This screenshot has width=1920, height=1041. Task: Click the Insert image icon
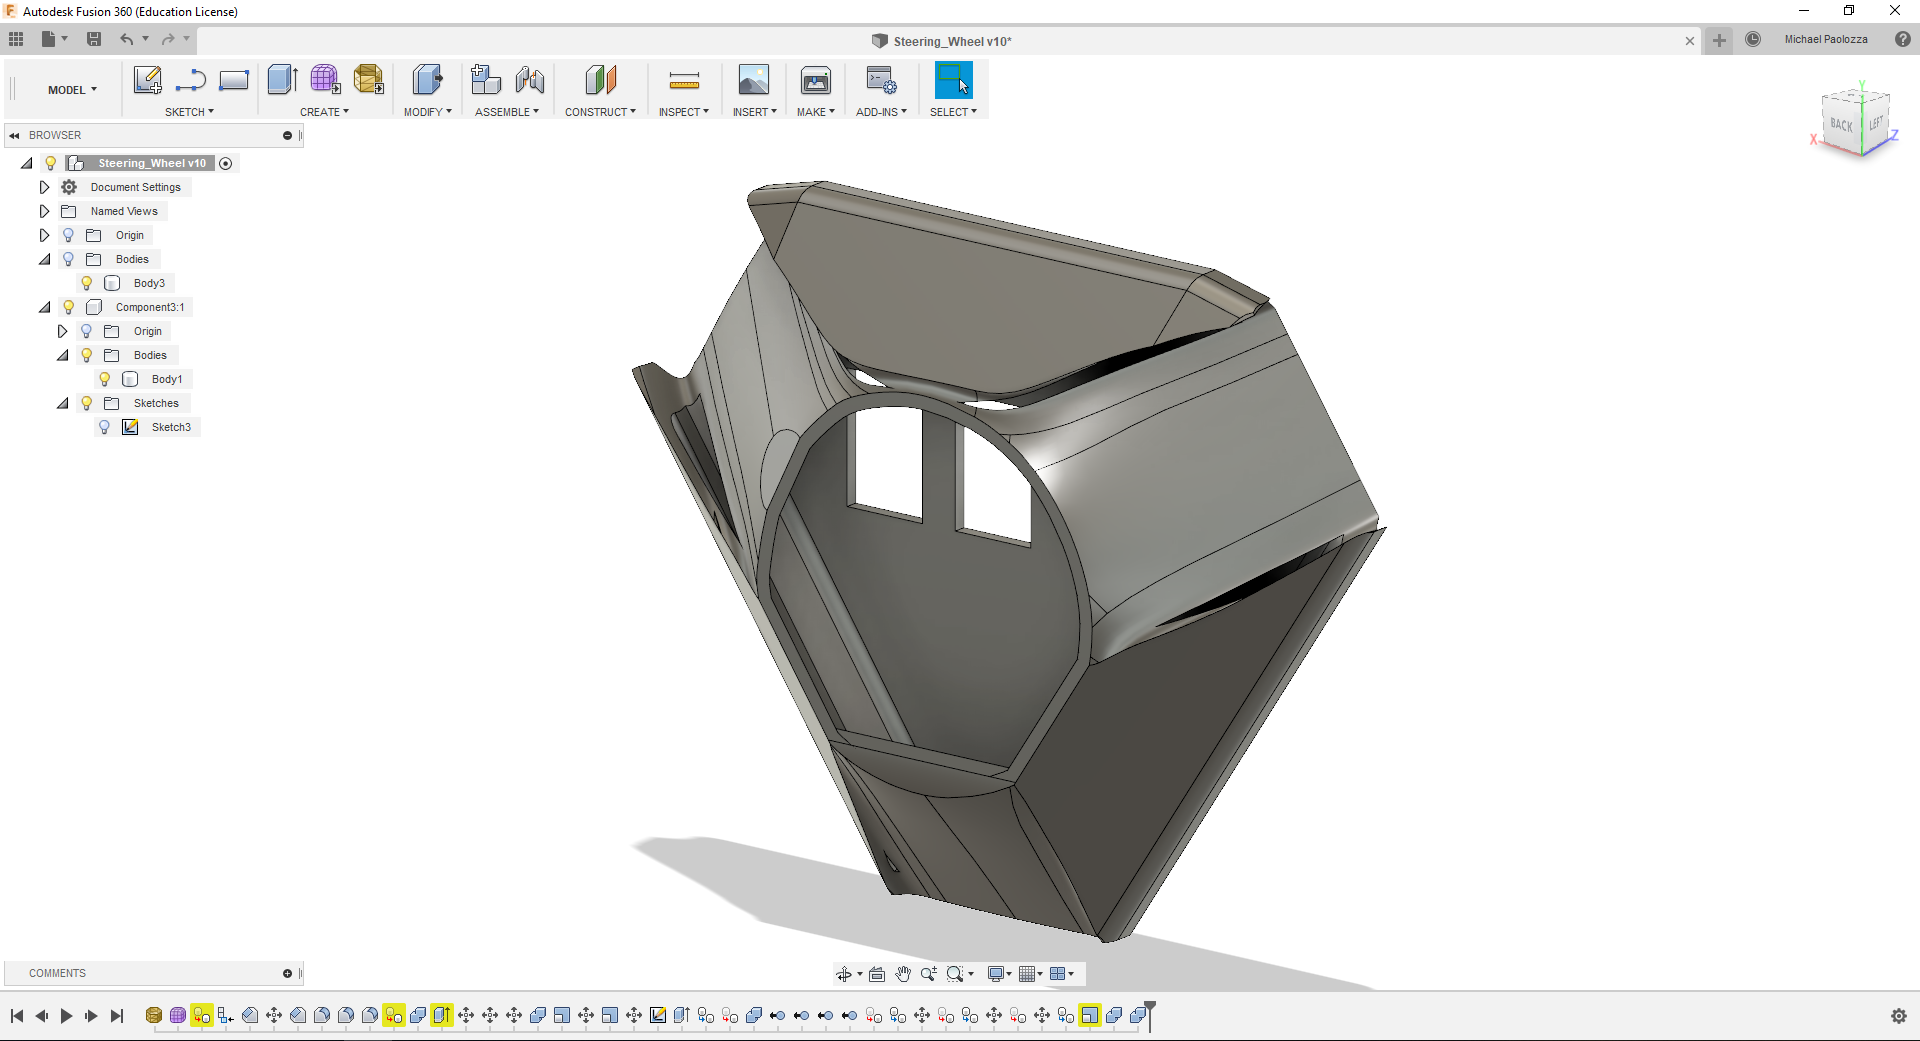753,80
